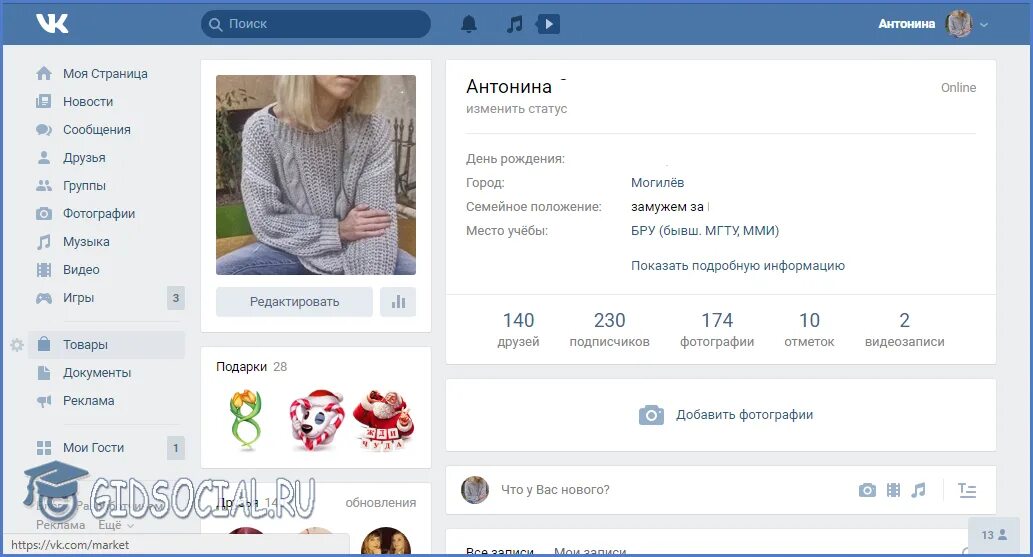Open profile statistics bar chart icon

click(398, 302)
